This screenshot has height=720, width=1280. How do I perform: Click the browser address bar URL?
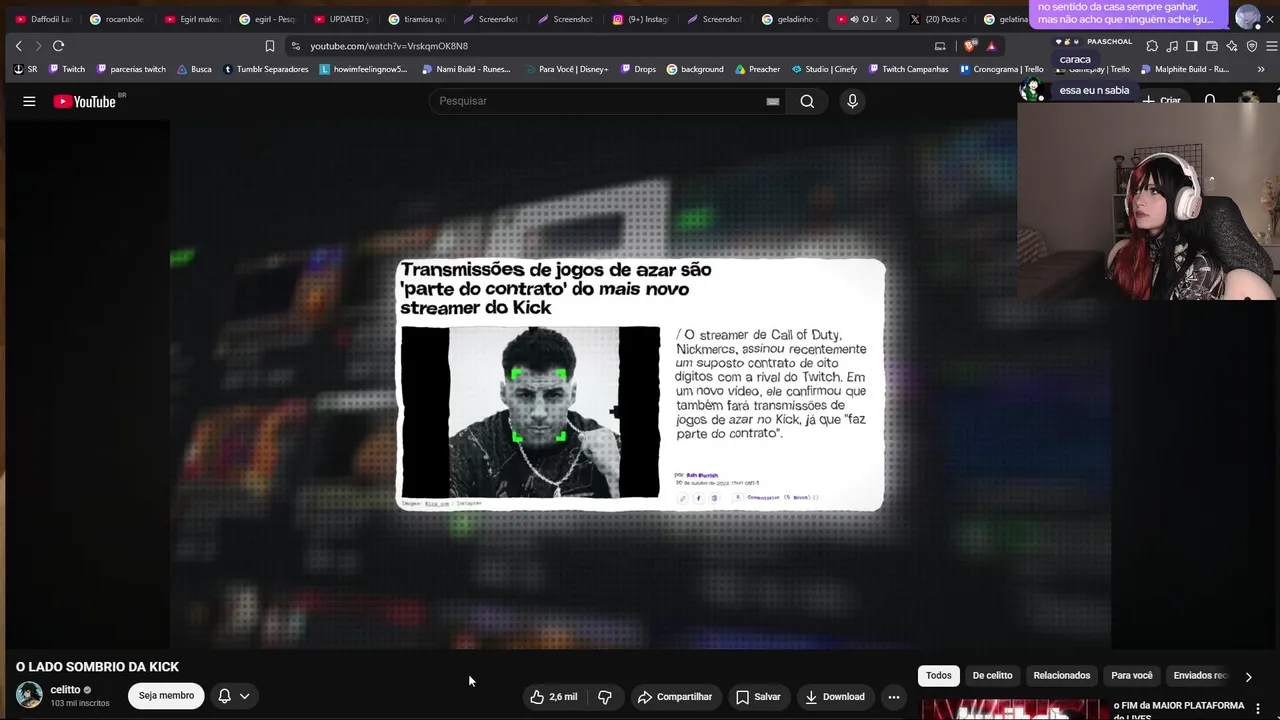coord(389,46)
